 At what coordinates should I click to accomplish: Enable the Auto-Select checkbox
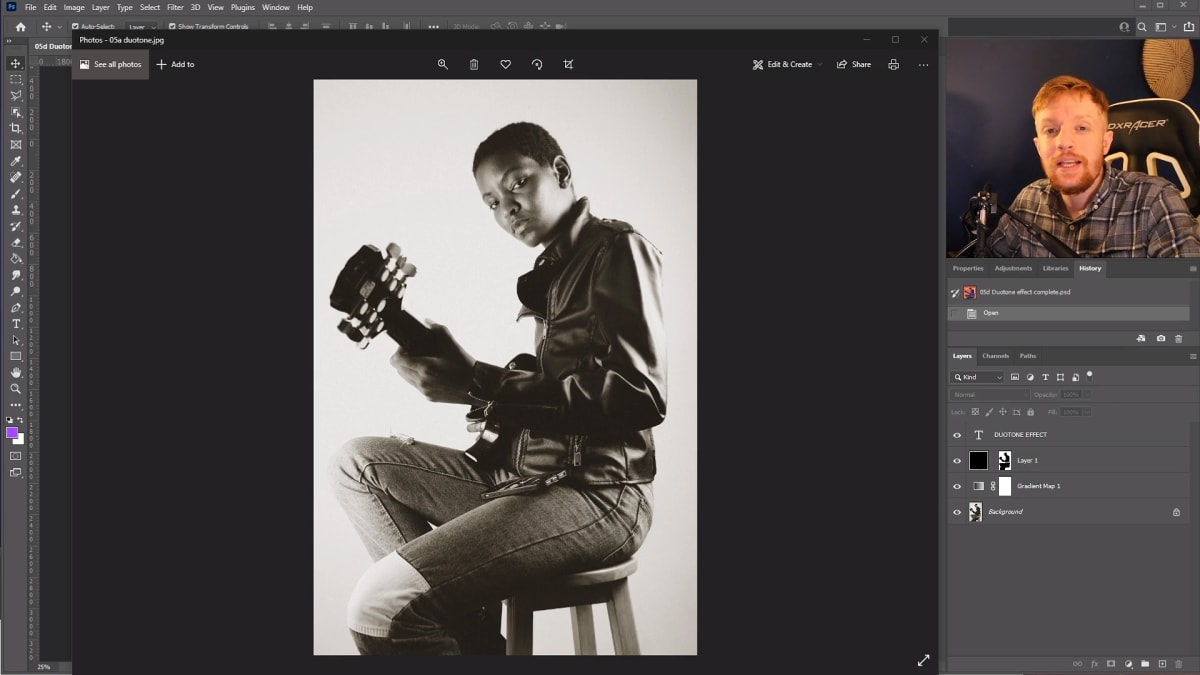click(76, 26)
